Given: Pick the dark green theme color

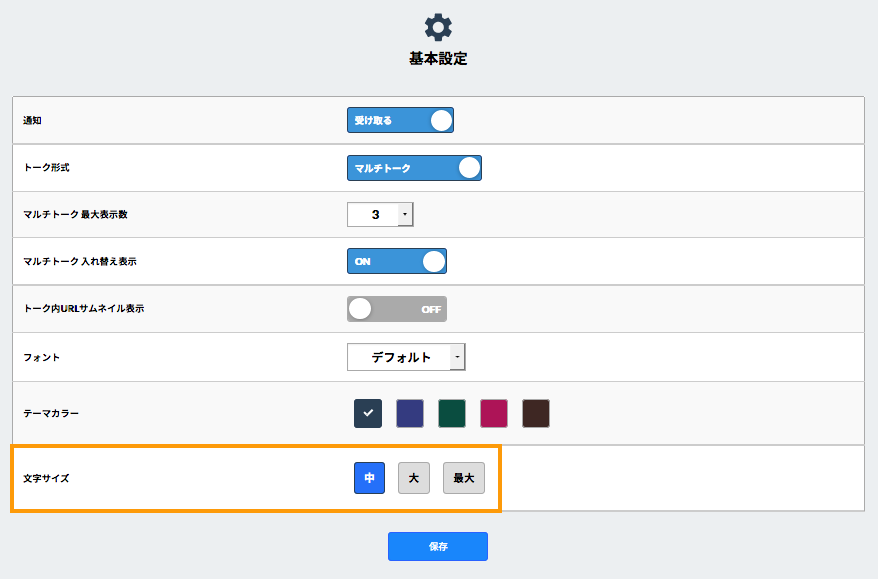Looking at the screenshot, I should click(x=452, y=413).
